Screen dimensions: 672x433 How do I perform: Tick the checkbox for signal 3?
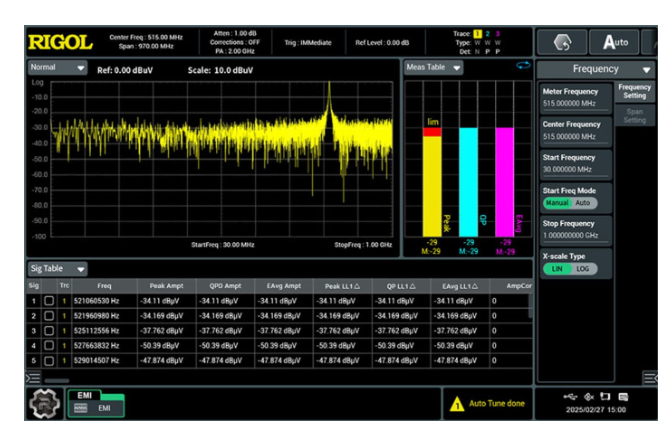(49, 331)
